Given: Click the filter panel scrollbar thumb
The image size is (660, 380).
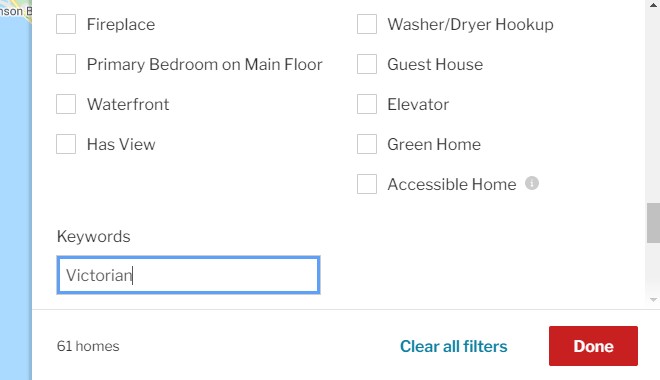Looking at the screenshot, I should point(653,223).
